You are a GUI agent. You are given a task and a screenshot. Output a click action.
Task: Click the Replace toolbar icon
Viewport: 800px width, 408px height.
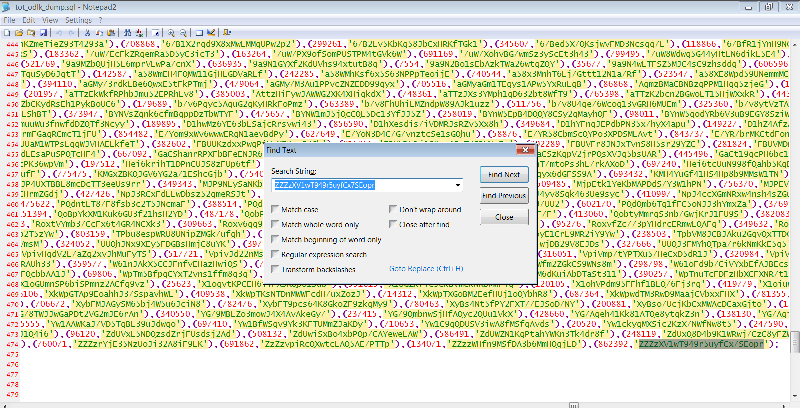[140, 33]
